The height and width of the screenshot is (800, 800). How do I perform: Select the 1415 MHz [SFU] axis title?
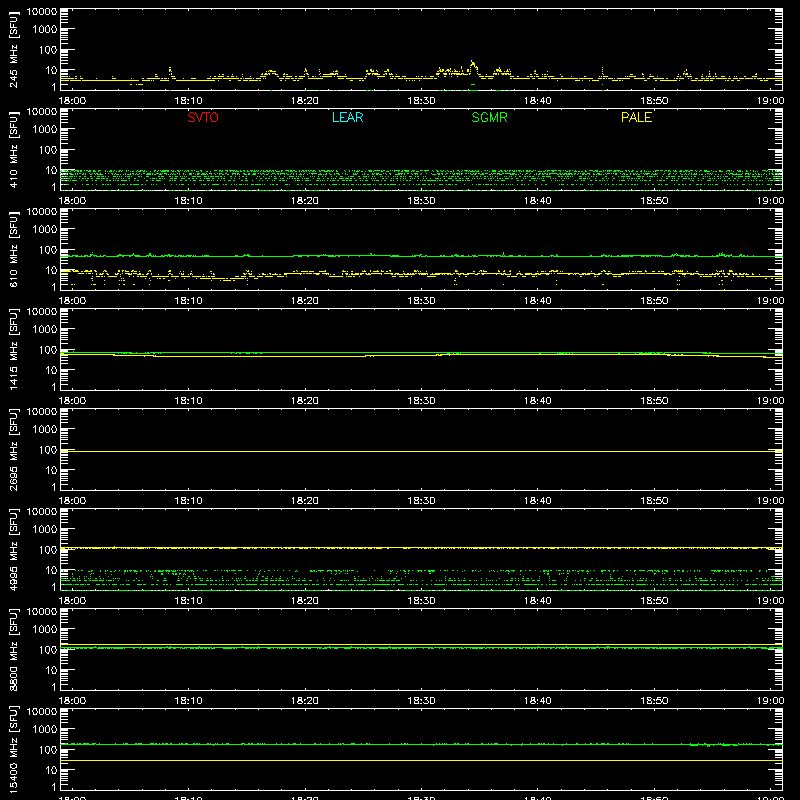click(14, 349)
